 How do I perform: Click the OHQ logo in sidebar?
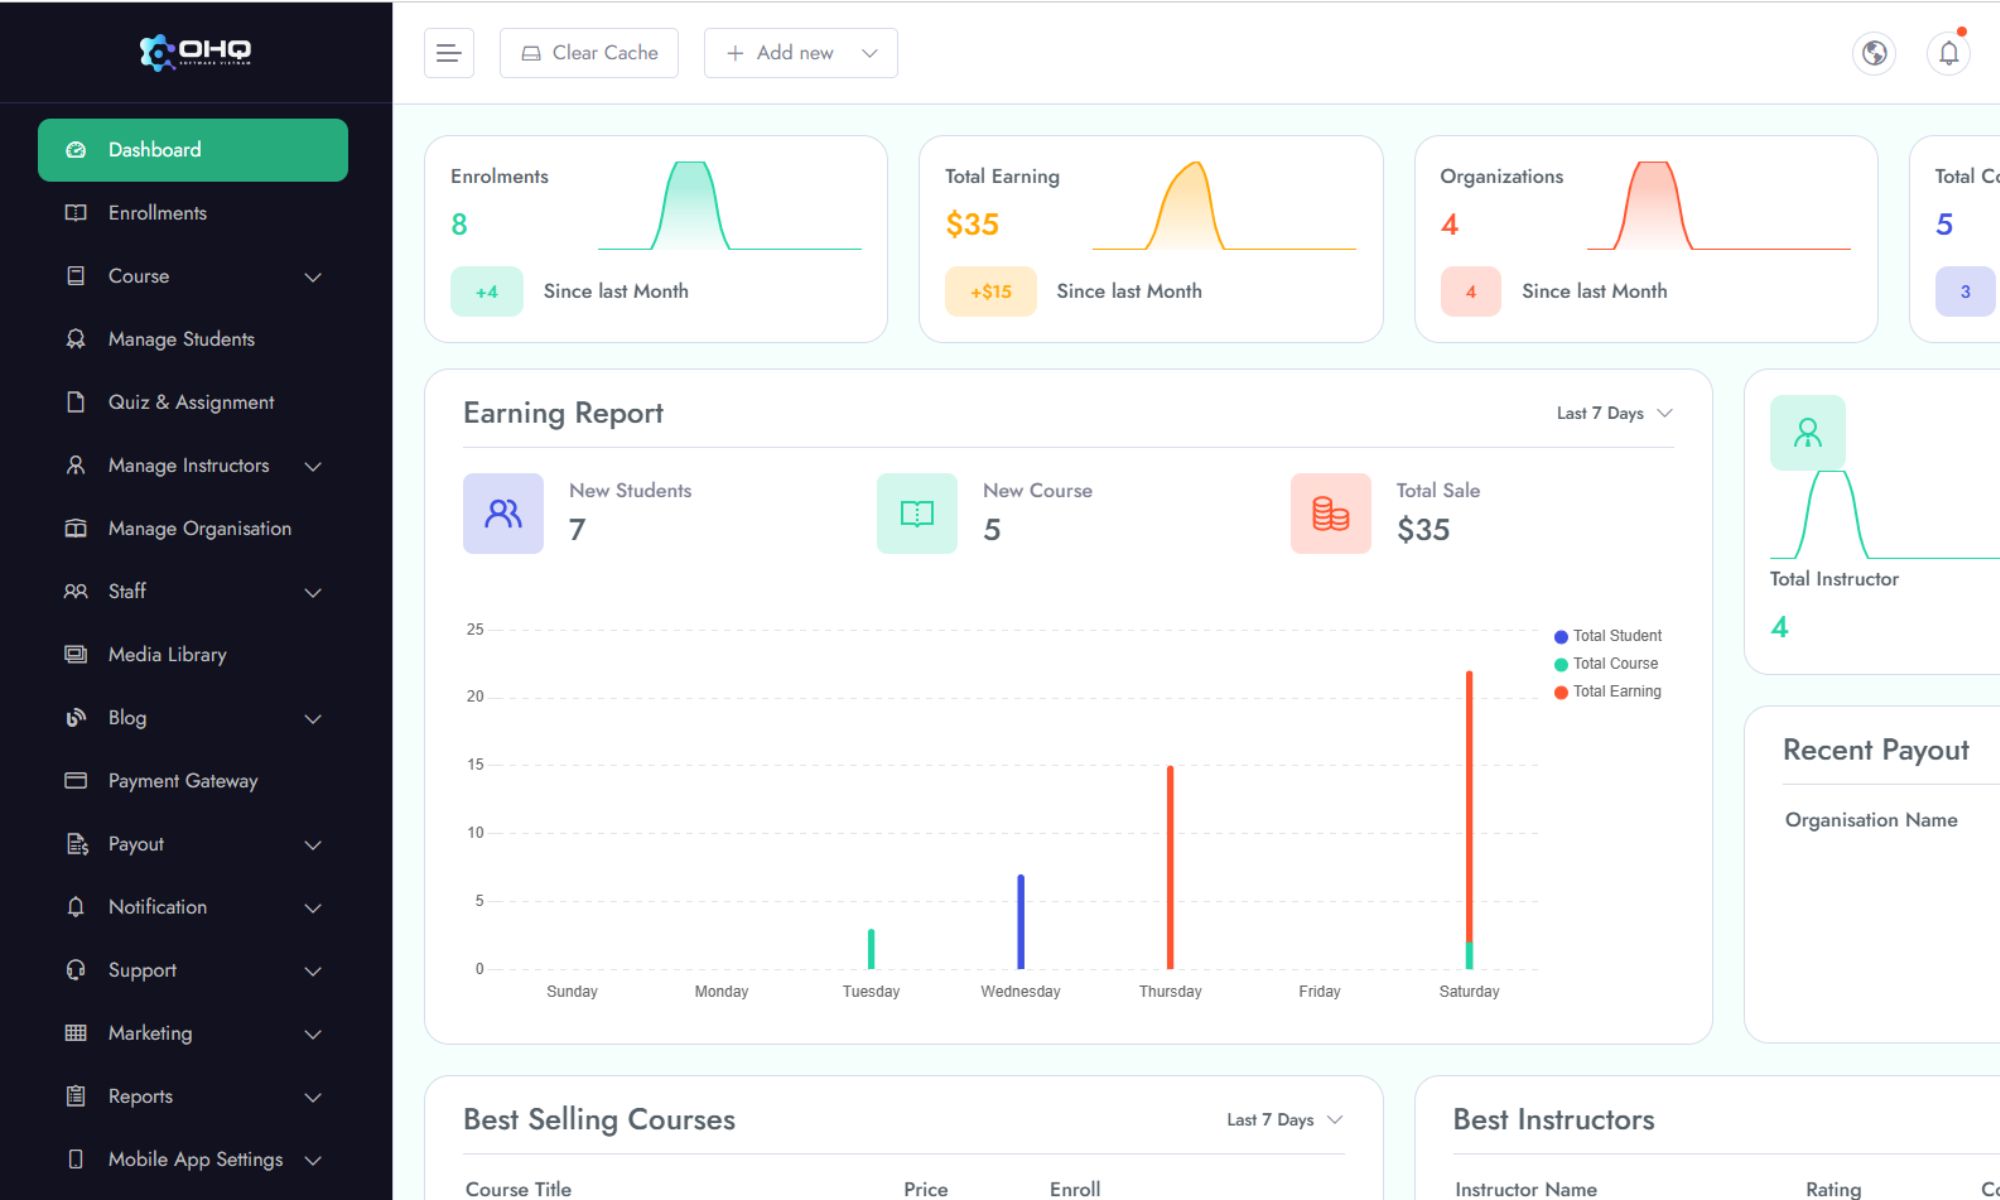point(195,51)
